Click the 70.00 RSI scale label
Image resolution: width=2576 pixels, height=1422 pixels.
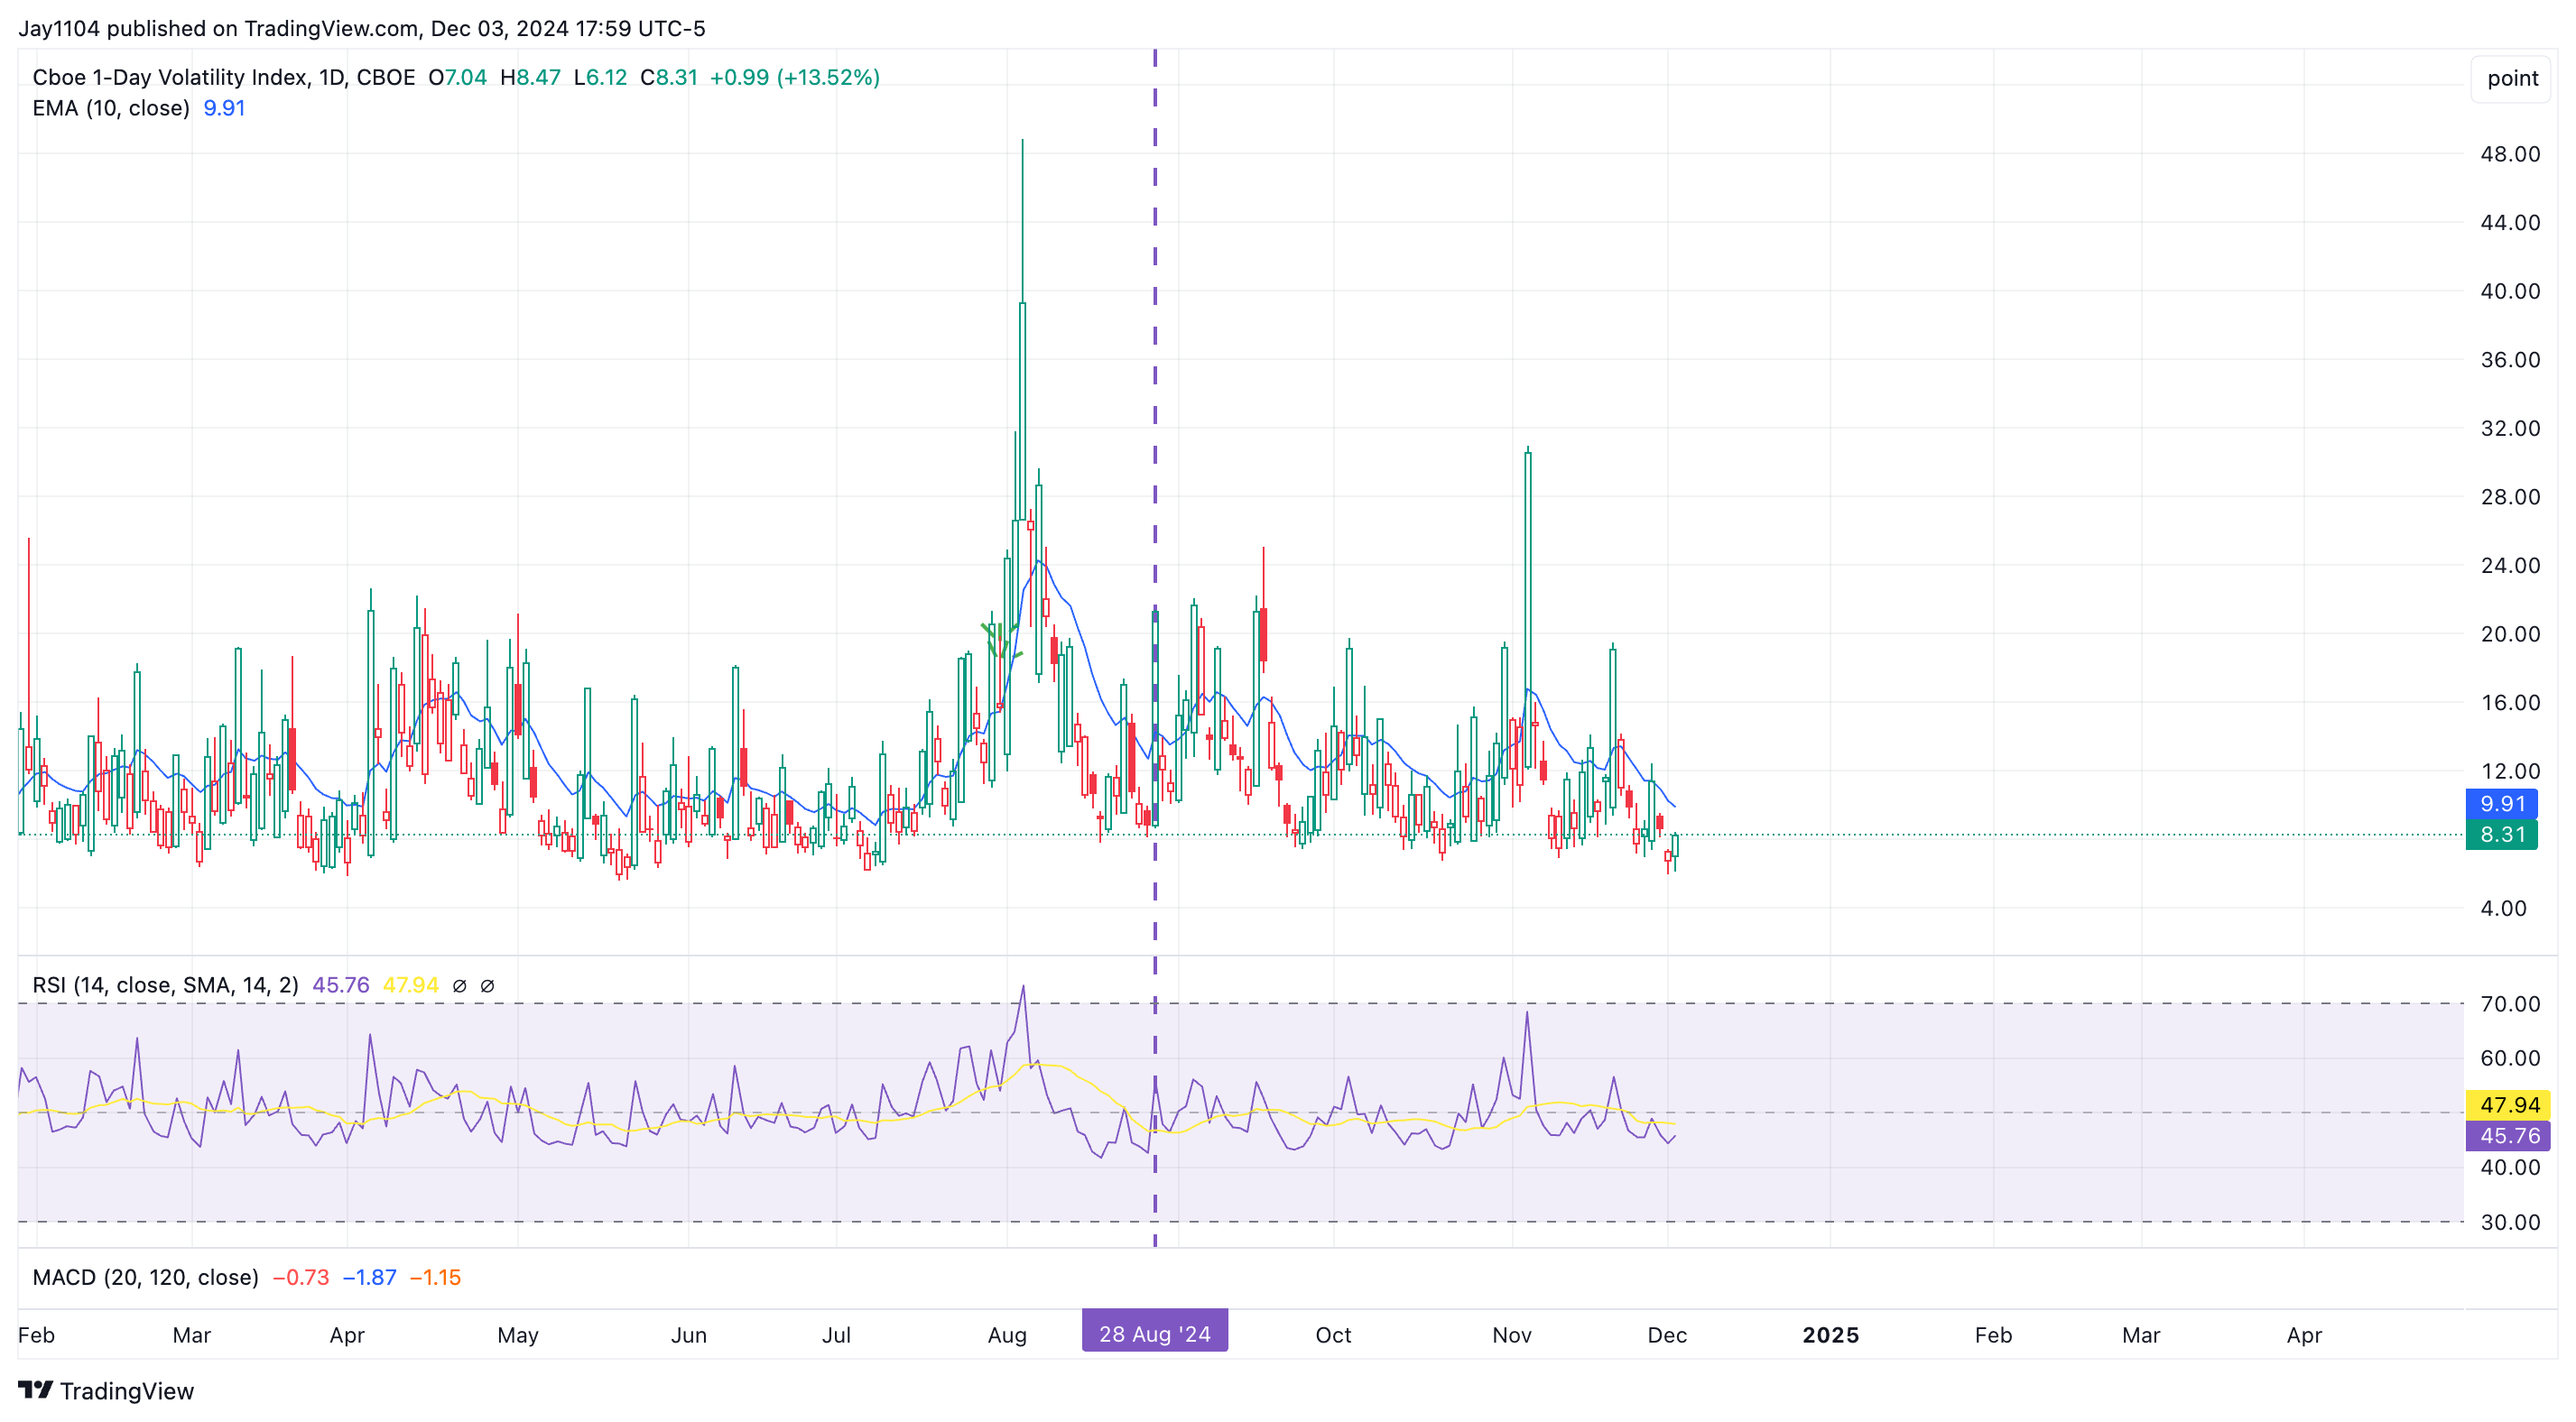coord(2510,1004)
